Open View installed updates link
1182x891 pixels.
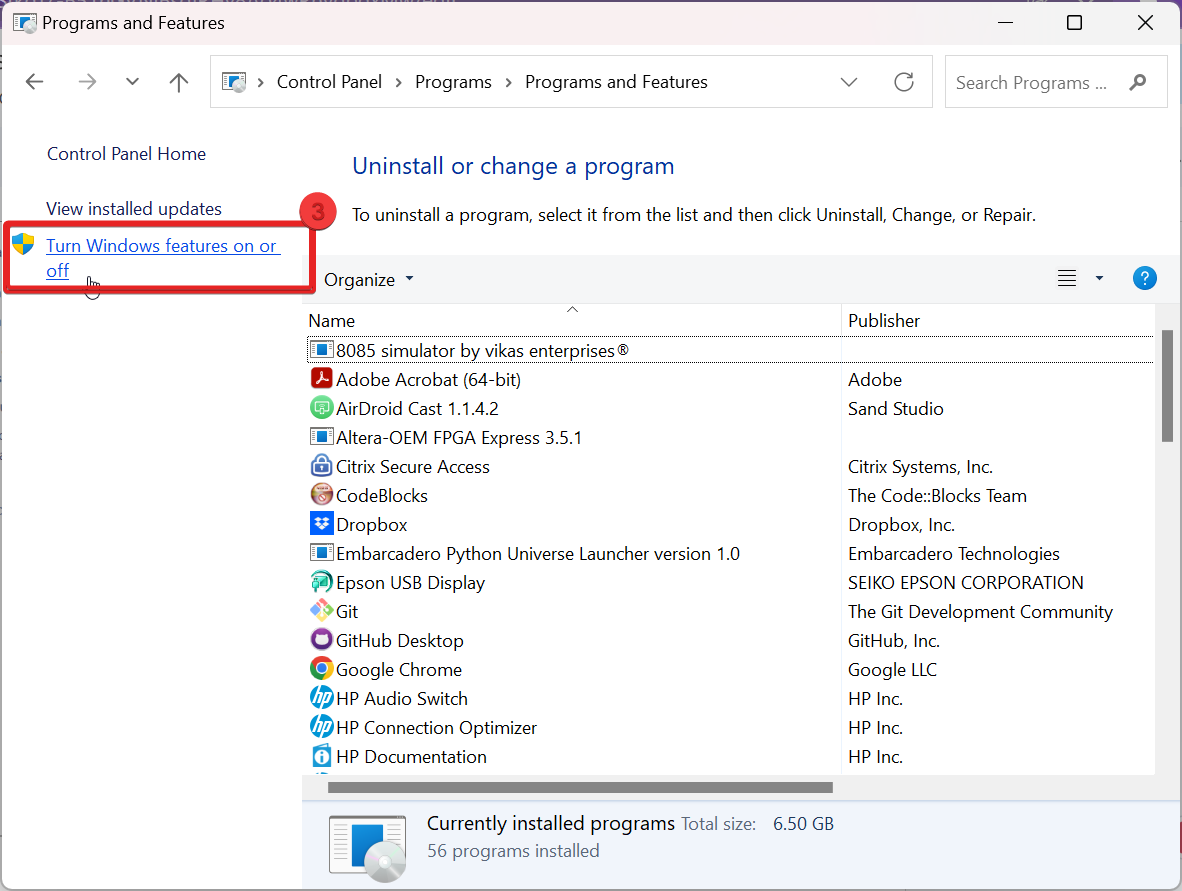(x=134, y=209)
